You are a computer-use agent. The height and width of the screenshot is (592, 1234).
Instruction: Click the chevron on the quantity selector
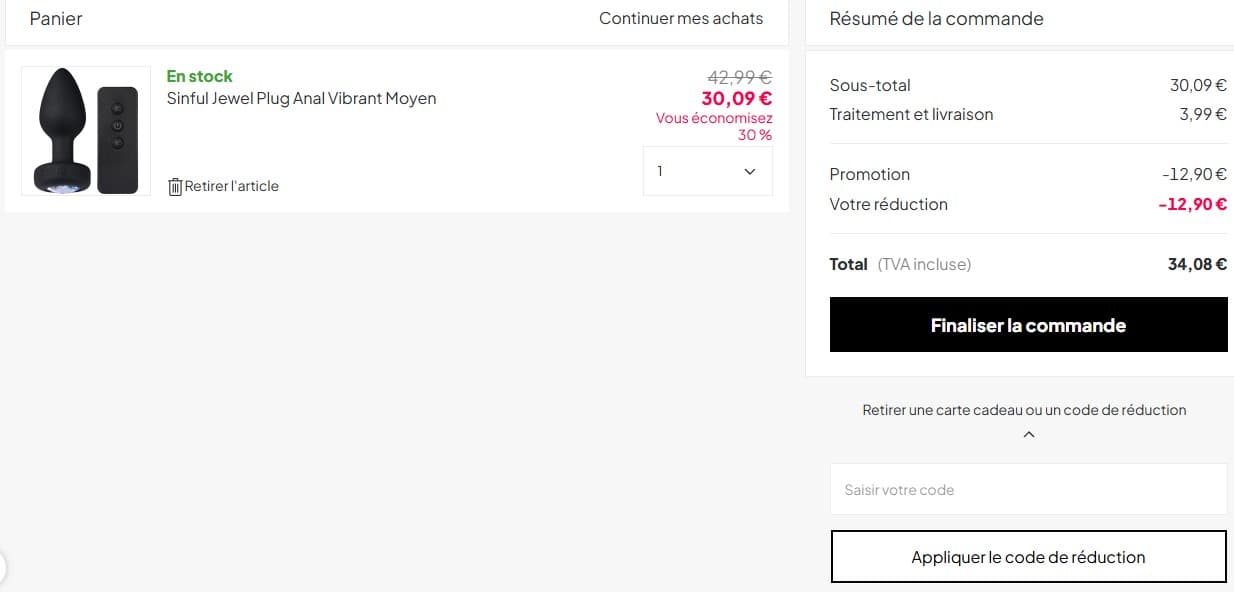click(749, 171)
